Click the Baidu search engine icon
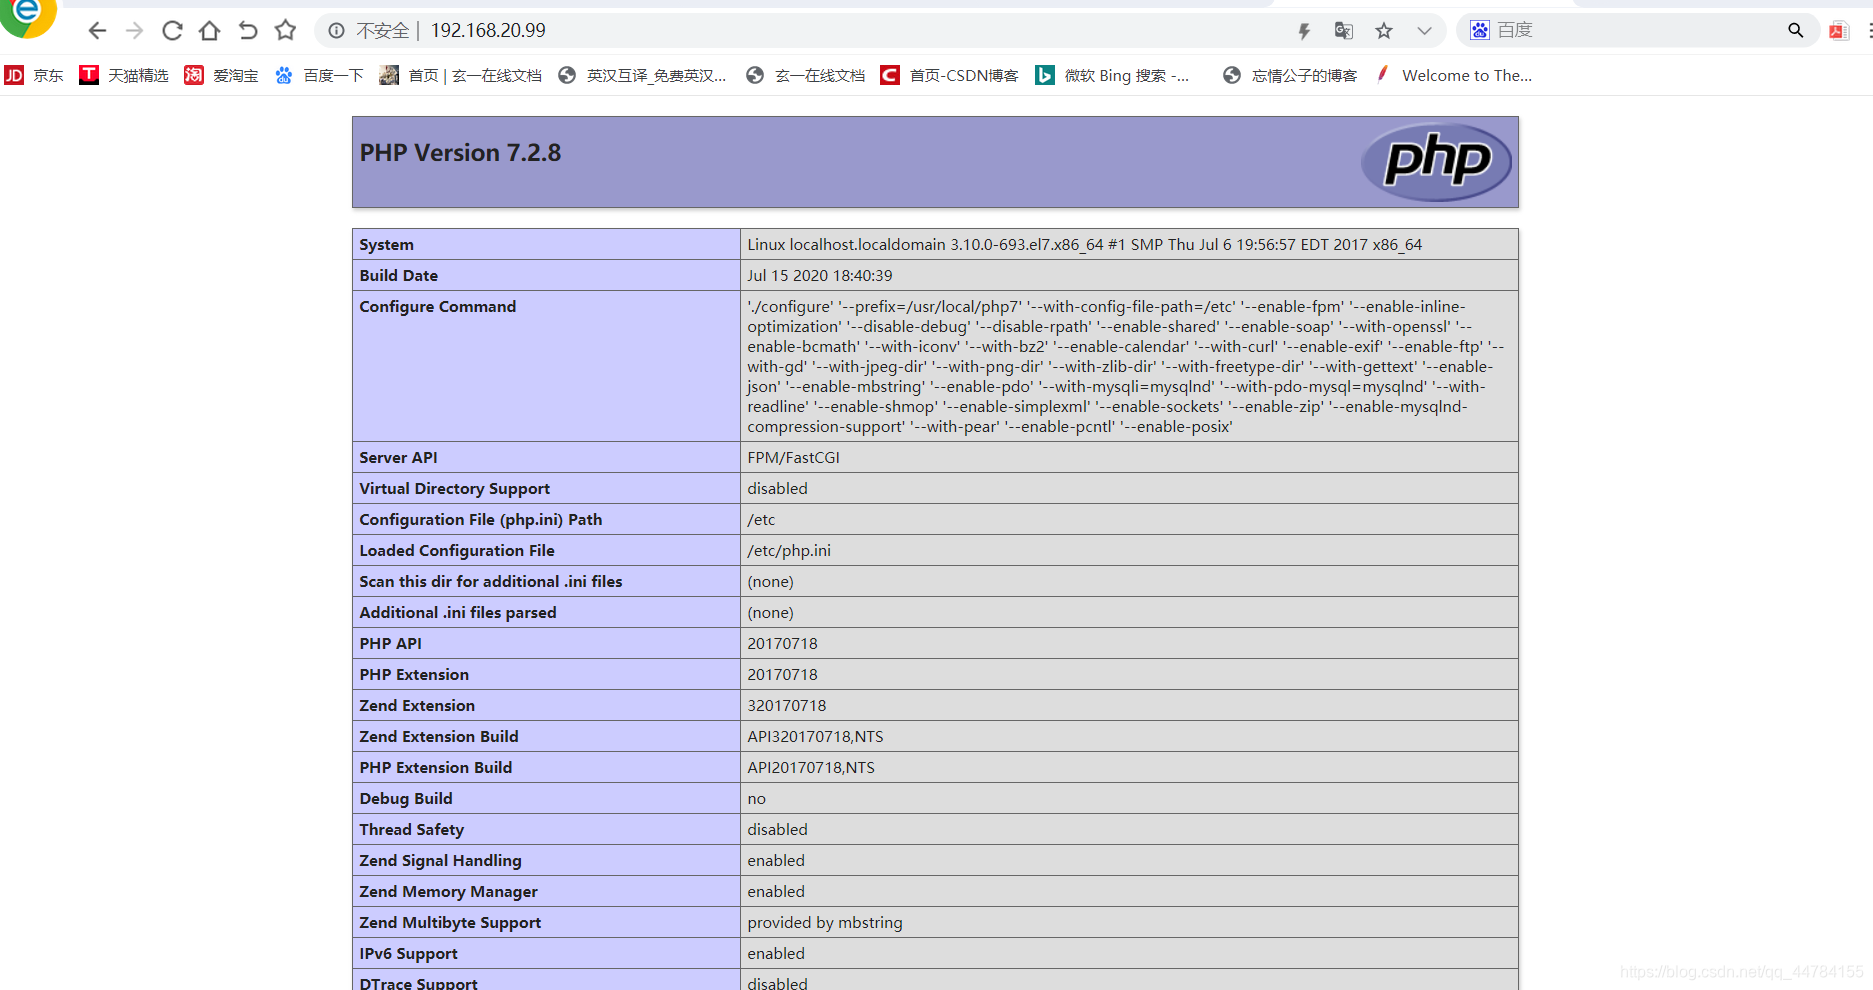The height and width of the screenshot is (990, 1873). pyautogui.click(x=1480, y=31)
